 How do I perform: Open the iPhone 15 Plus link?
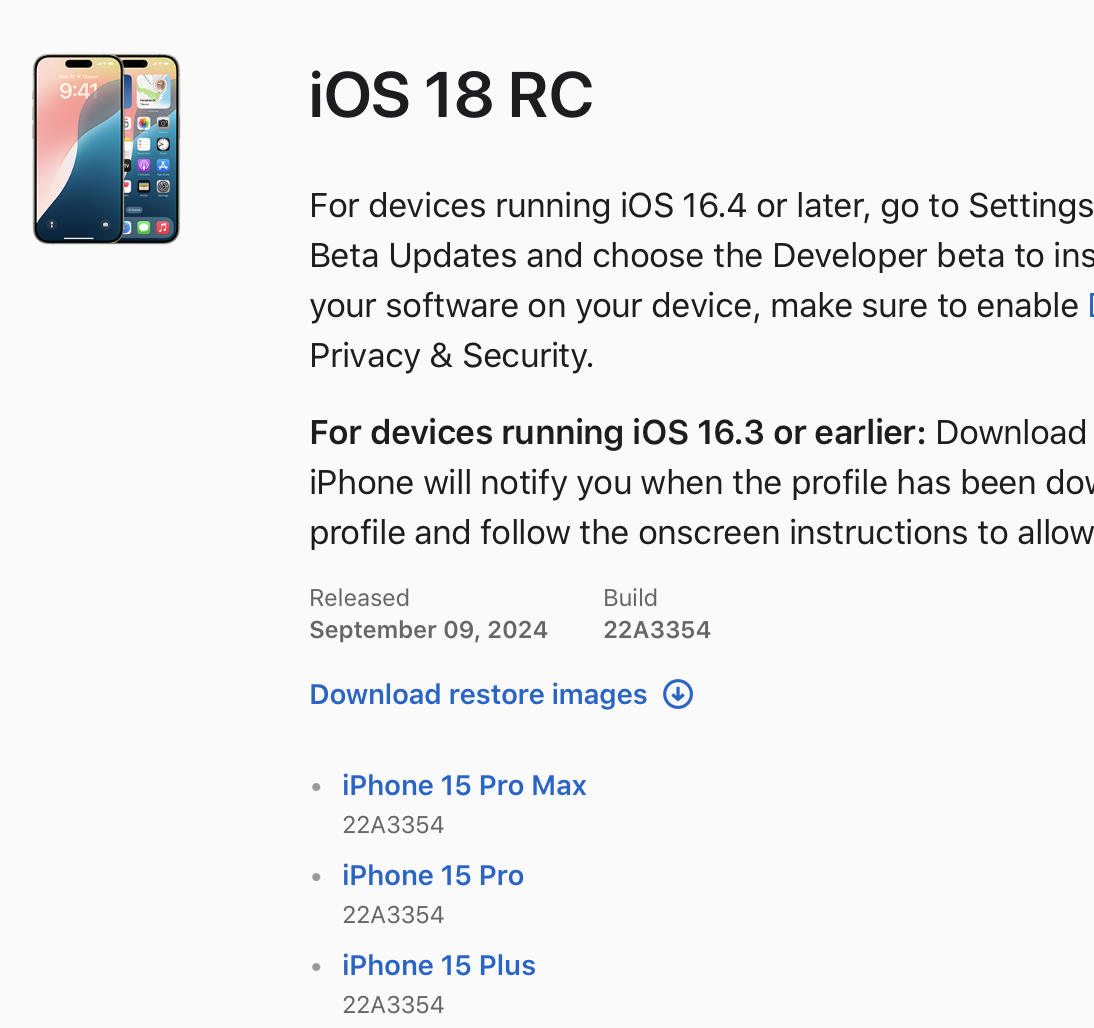pos(439,965)
